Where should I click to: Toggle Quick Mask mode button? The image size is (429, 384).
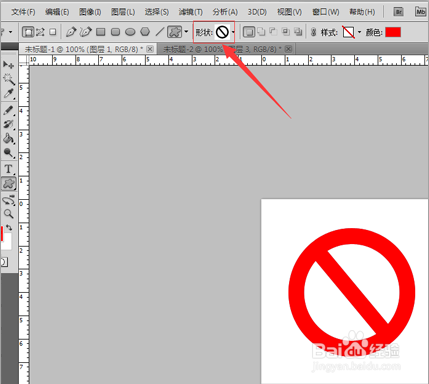coord(5,262)
